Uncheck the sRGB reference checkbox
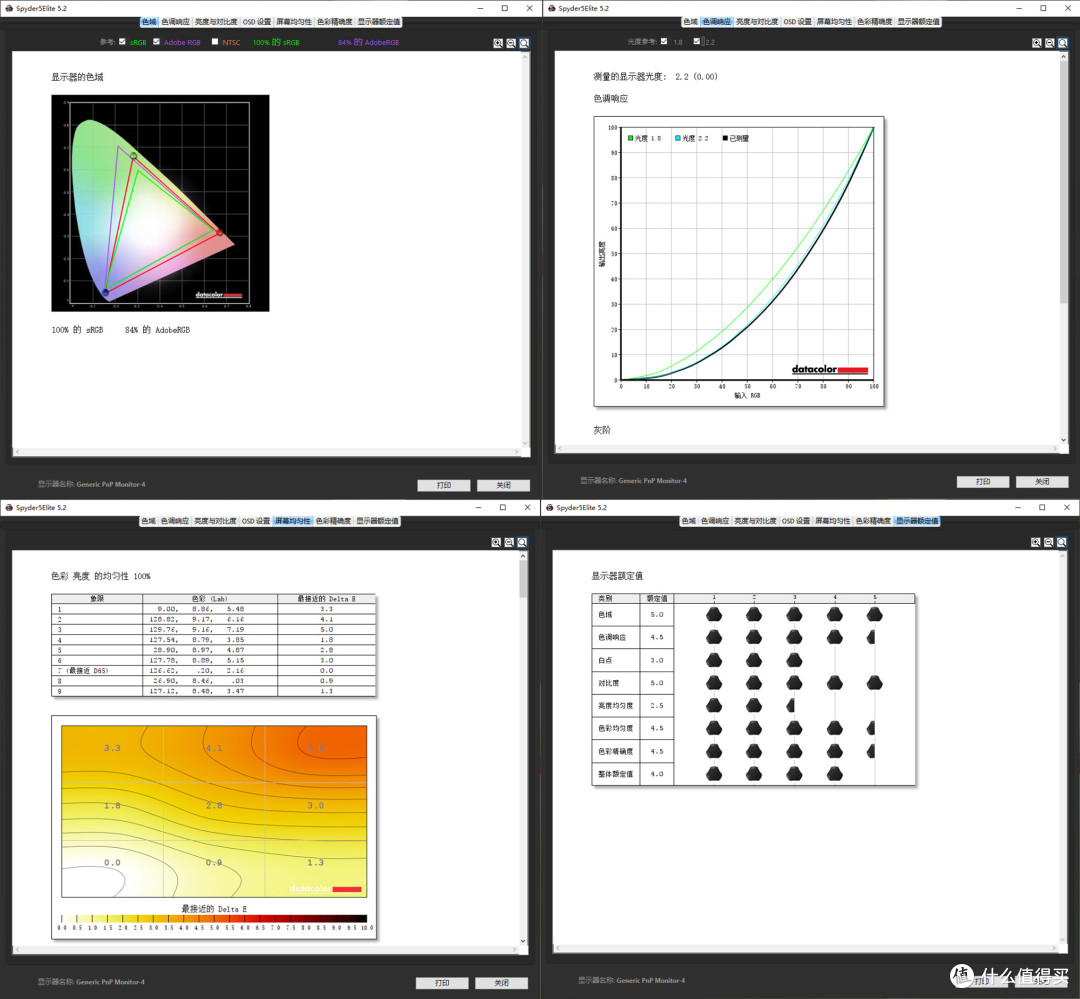Screen dimensions: 1080x999 point(123,41)
